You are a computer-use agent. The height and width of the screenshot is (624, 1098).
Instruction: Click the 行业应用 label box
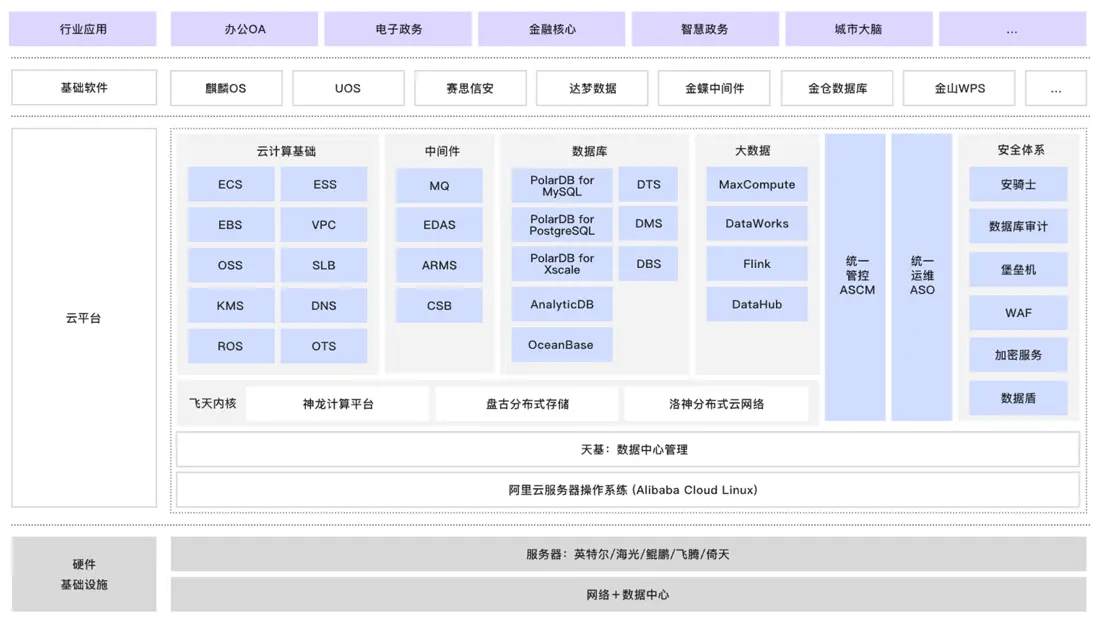(x=83, y=29)
